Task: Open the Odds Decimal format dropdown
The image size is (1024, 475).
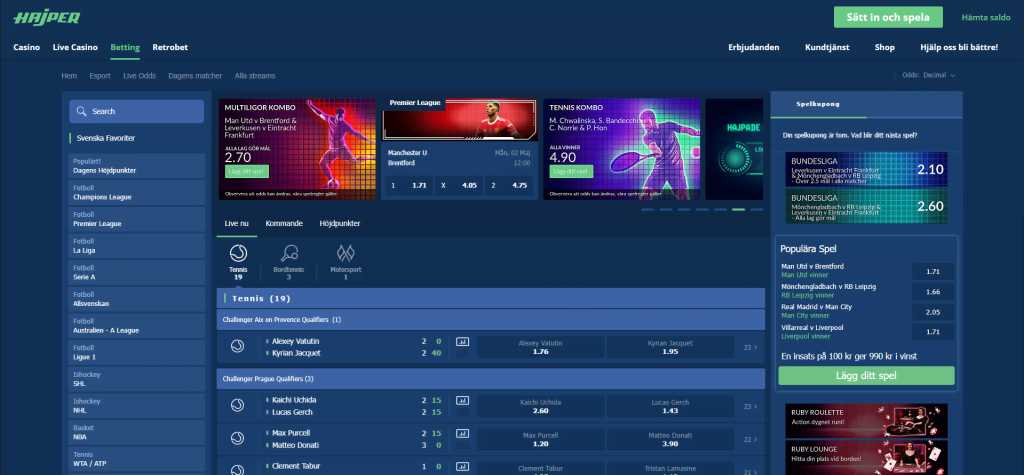Action: click(x=928, y=75)
